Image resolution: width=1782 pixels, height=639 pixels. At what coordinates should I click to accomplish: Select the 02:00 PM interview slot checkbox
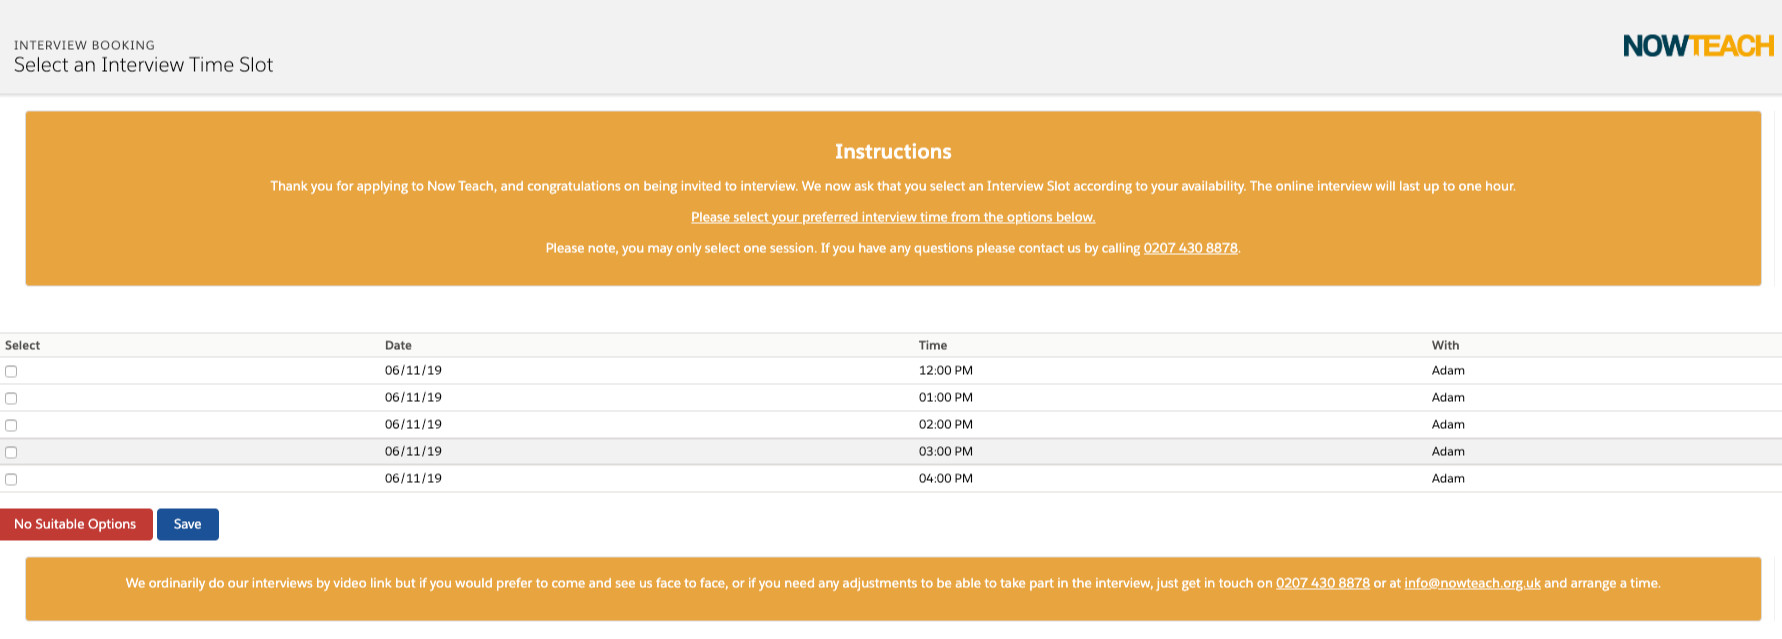tap(11, 425)
